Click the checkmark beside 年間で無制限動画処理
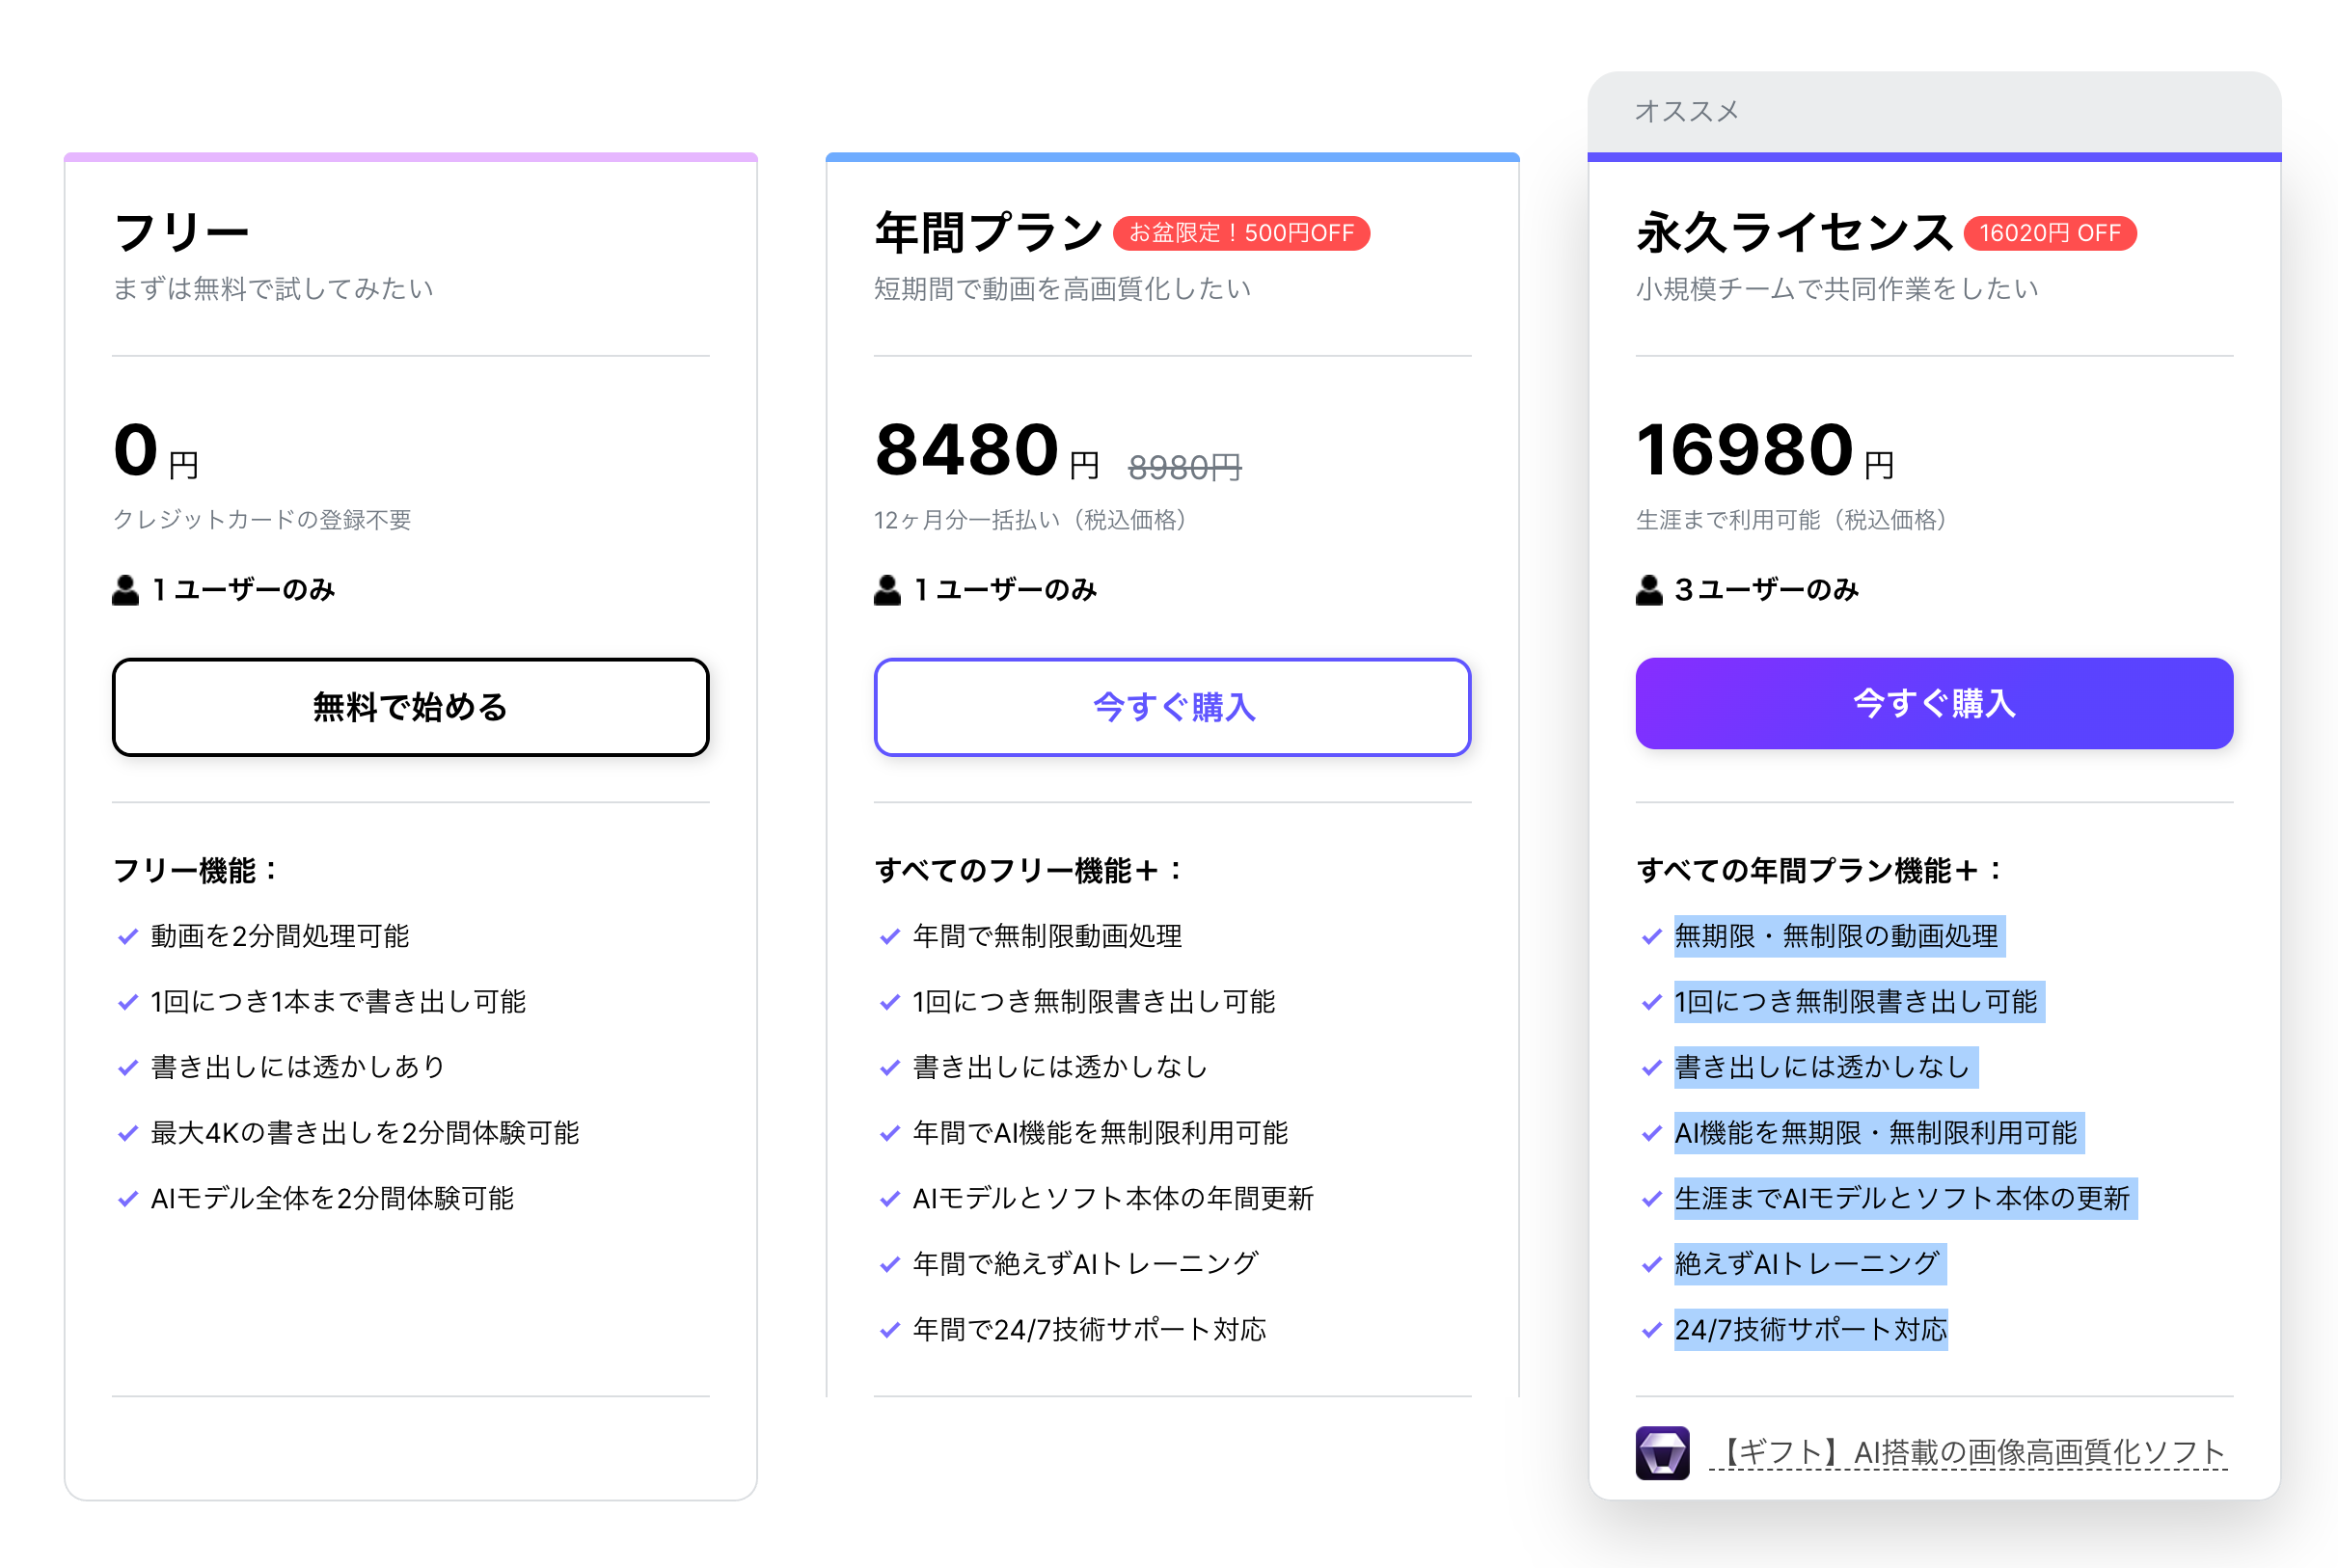2338x1568 pixels. (x=890, y=937)
